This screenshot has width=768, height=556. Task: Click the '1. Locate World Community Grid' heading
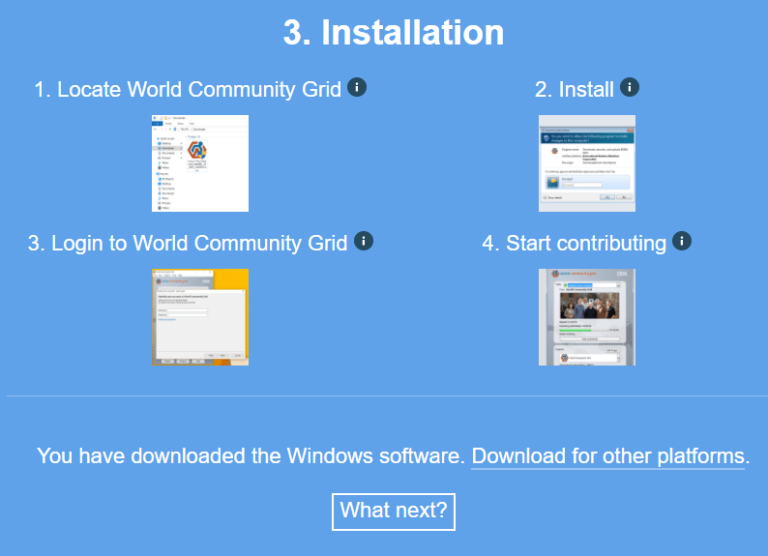pyautogui.click(x=188, y=89)
